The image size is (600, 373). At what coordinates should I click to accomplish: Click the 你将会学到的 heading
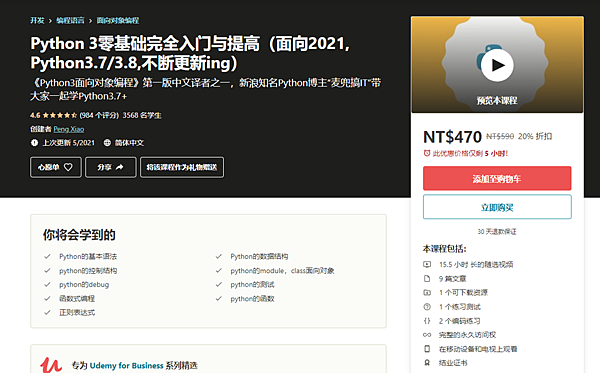79,235
